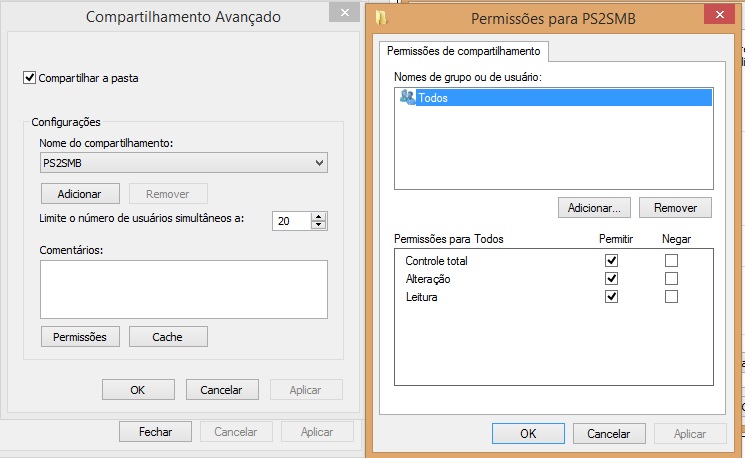Open the PS2SMB share name dropdown

click(320, 162)
